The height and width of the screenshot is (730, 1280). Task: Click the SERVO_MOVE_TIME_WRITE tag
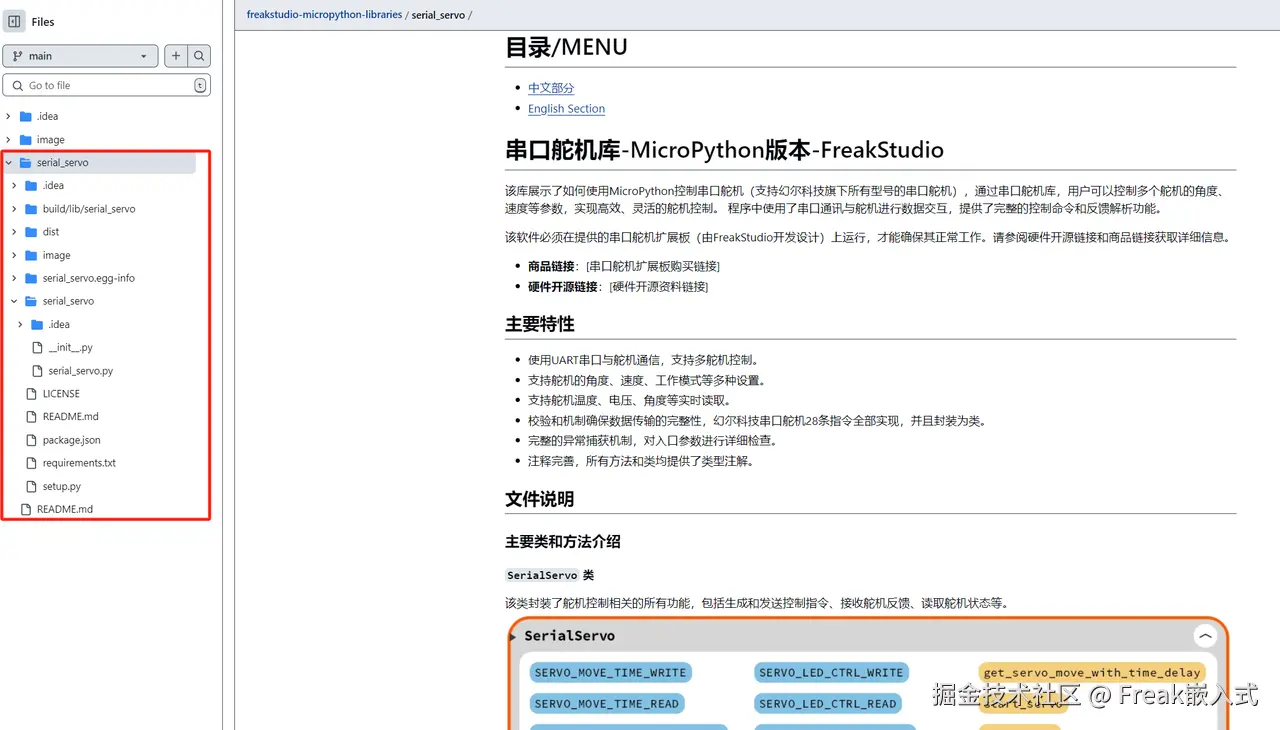click(x=610, y=673)
